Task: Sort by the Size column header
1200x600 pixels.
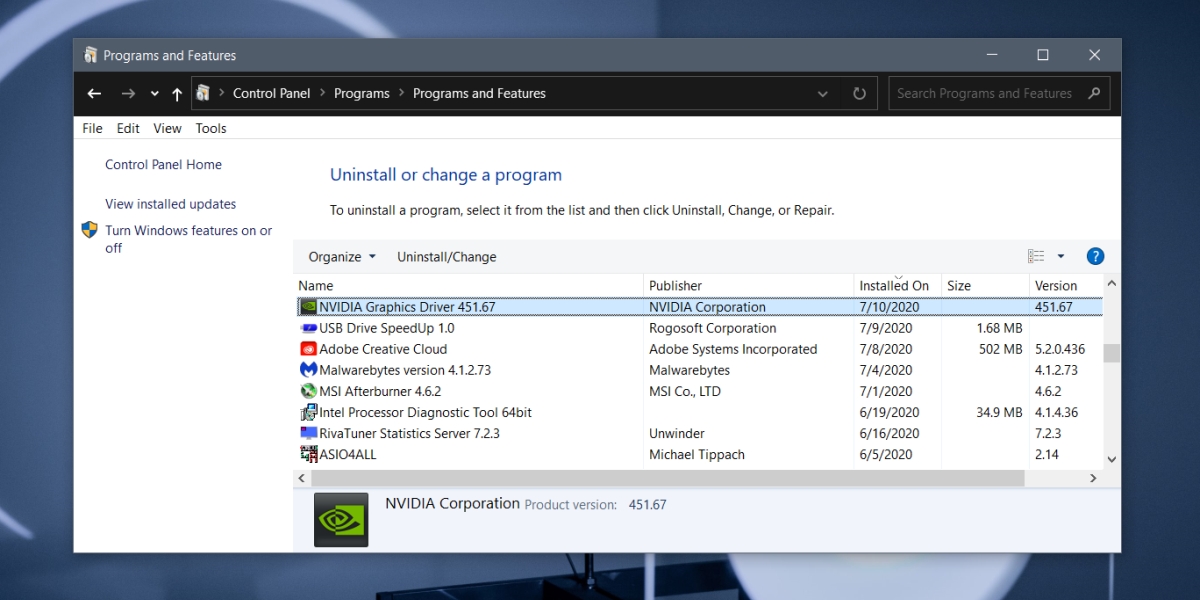Action: pyautogui.click(x=985, y=285)
